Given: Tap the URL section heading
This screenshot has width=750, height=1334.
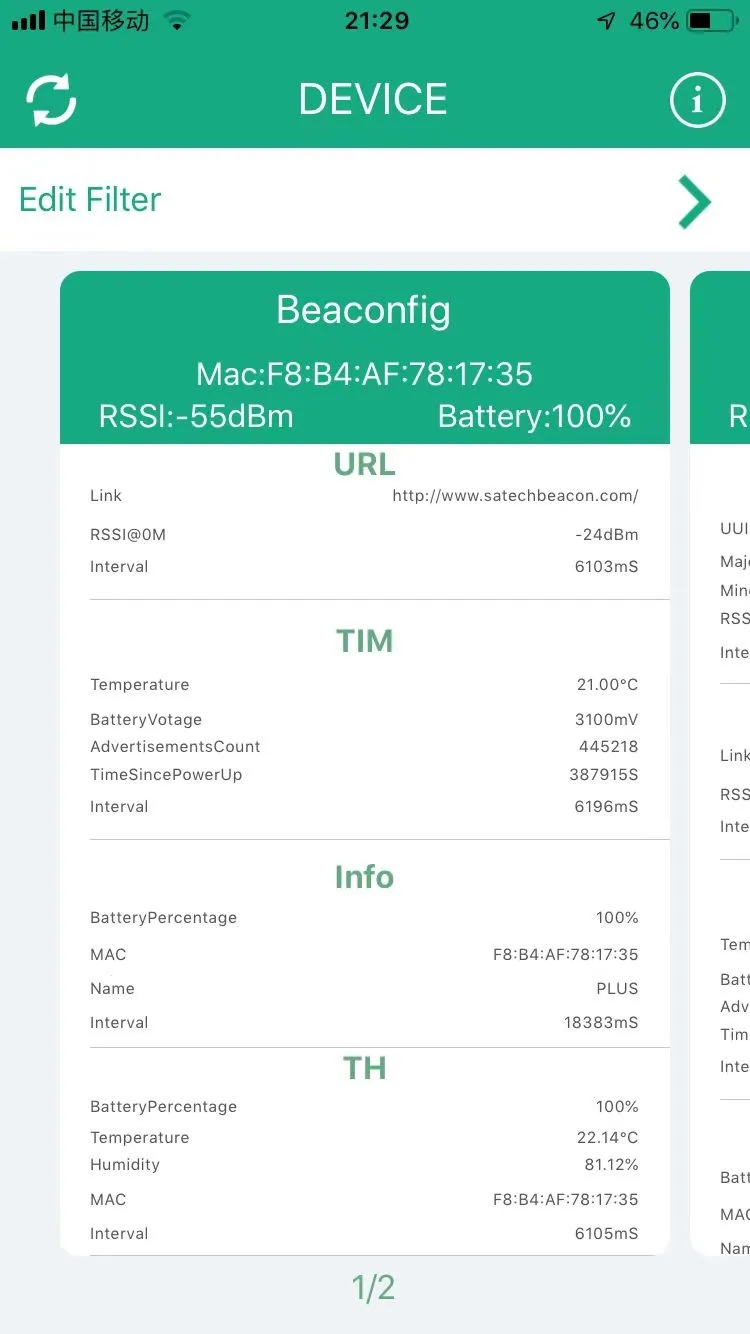Looking at the screenshot, I should [364, 464].
